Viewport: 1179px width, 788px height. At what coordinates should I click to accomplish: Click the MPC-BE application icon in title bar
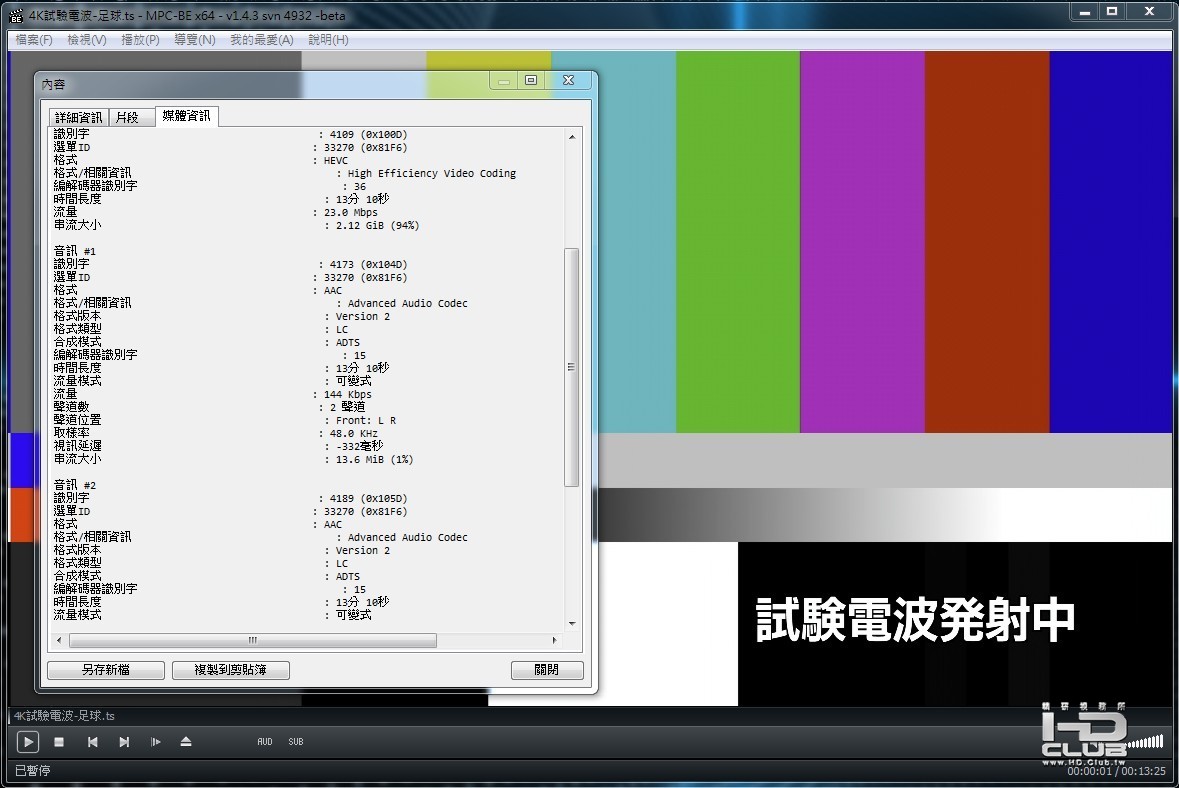(16, 15)
